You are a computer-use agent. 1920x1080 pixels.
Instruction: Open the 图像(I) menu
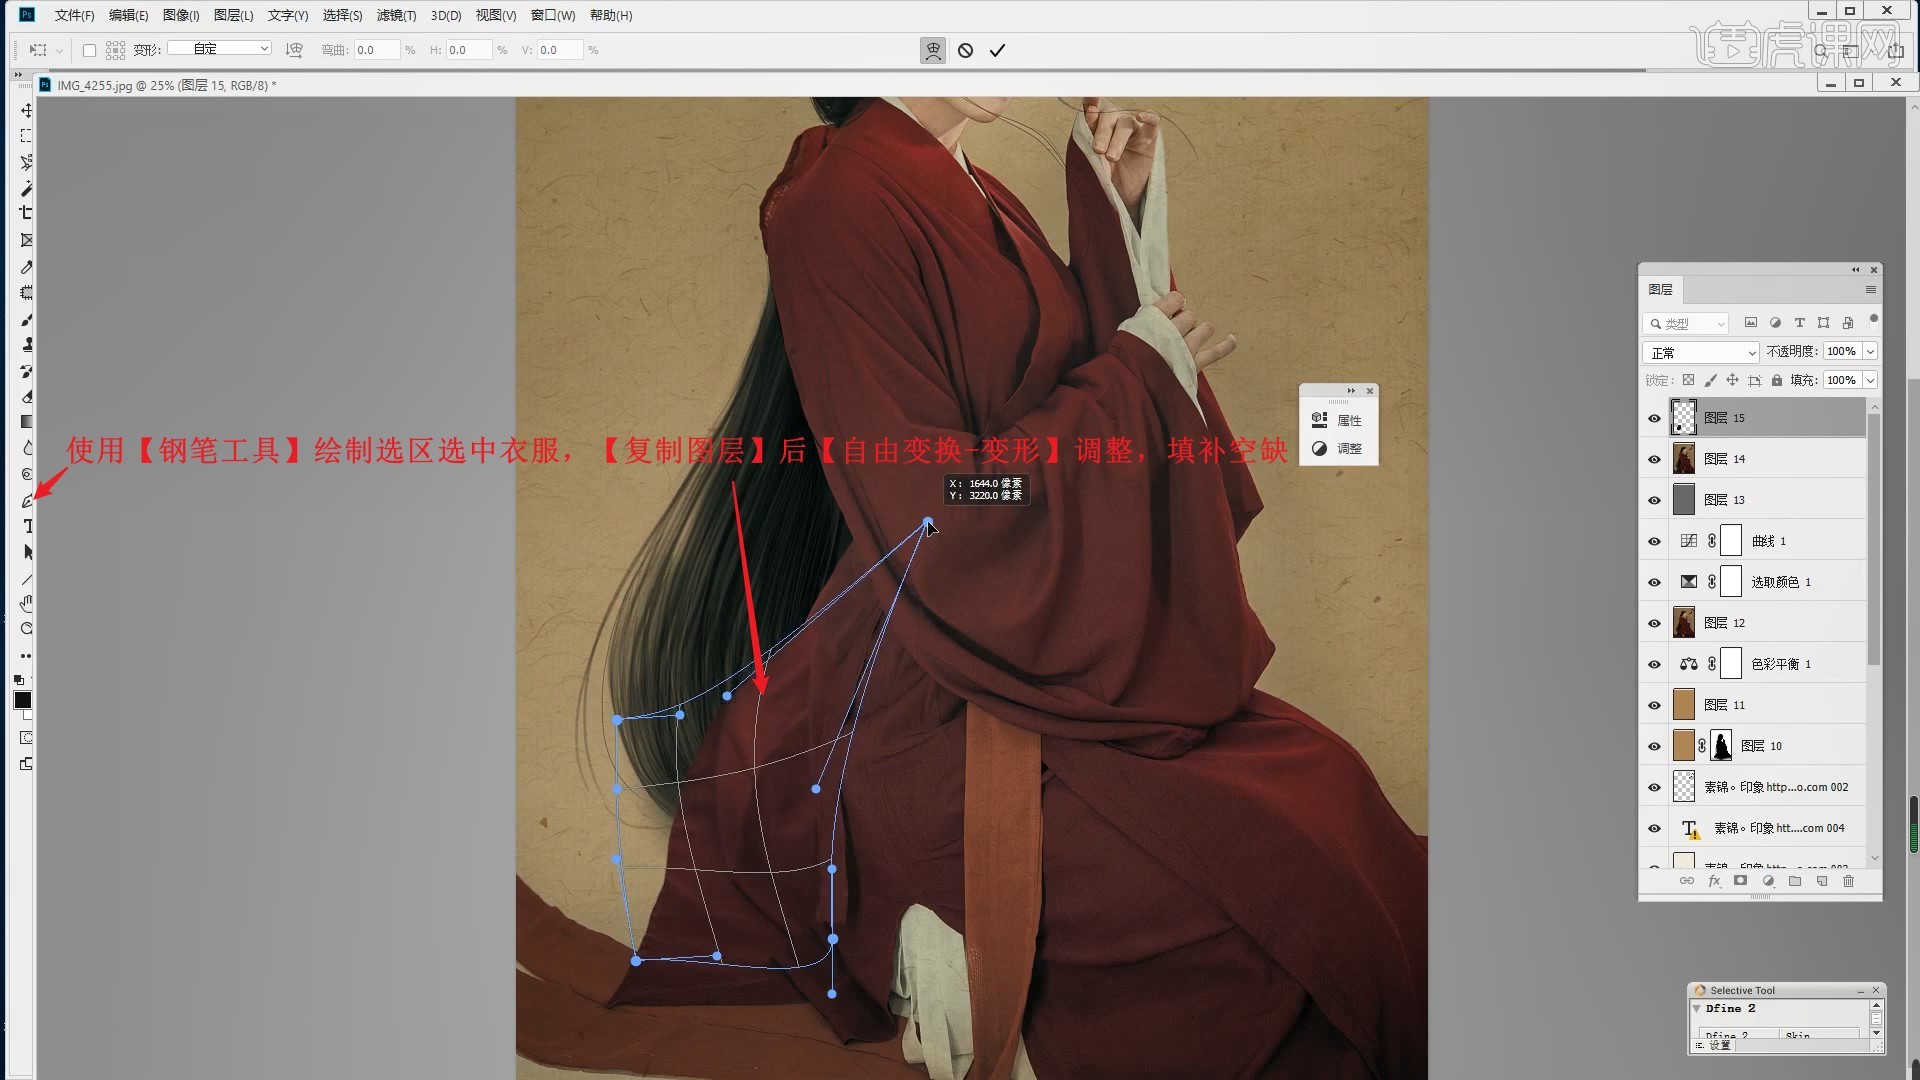[x=181, y=15]
